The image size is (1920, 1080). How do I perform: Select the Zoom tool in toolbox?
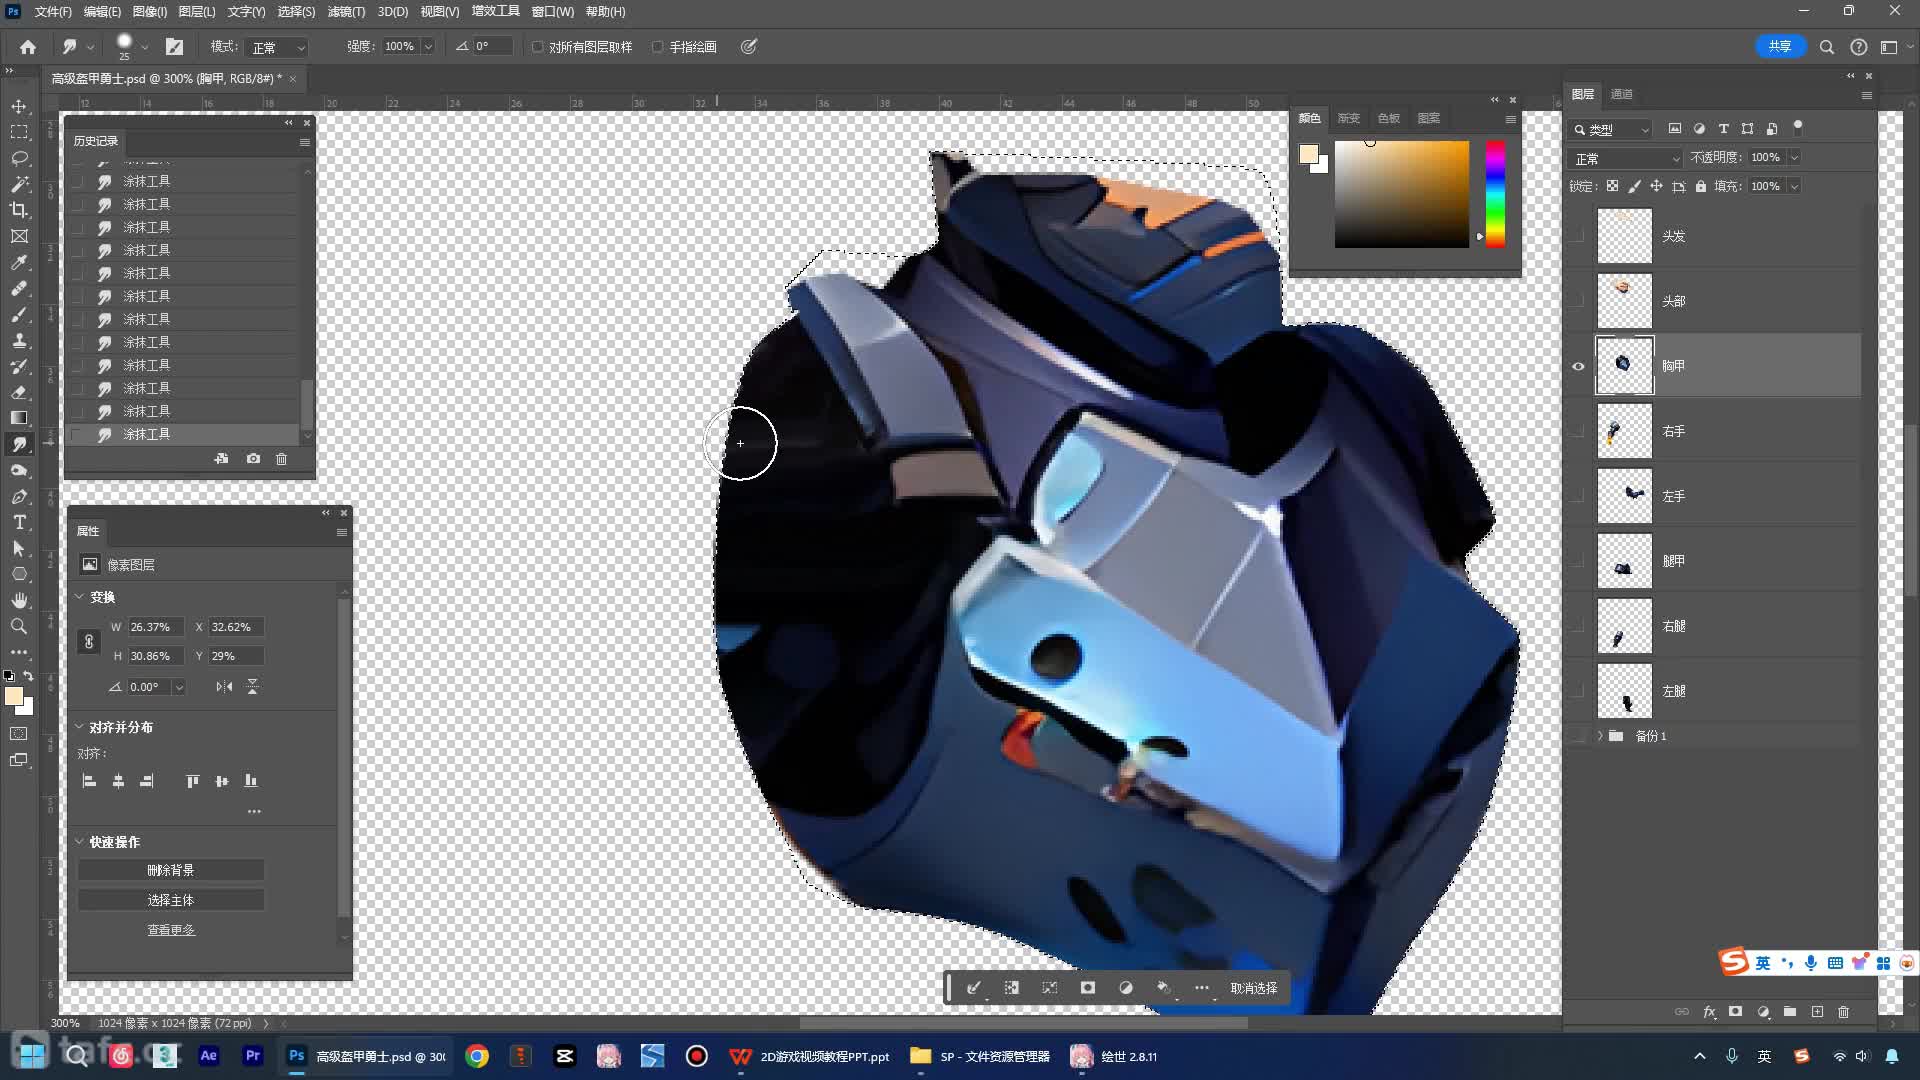(x=19, y=626)
